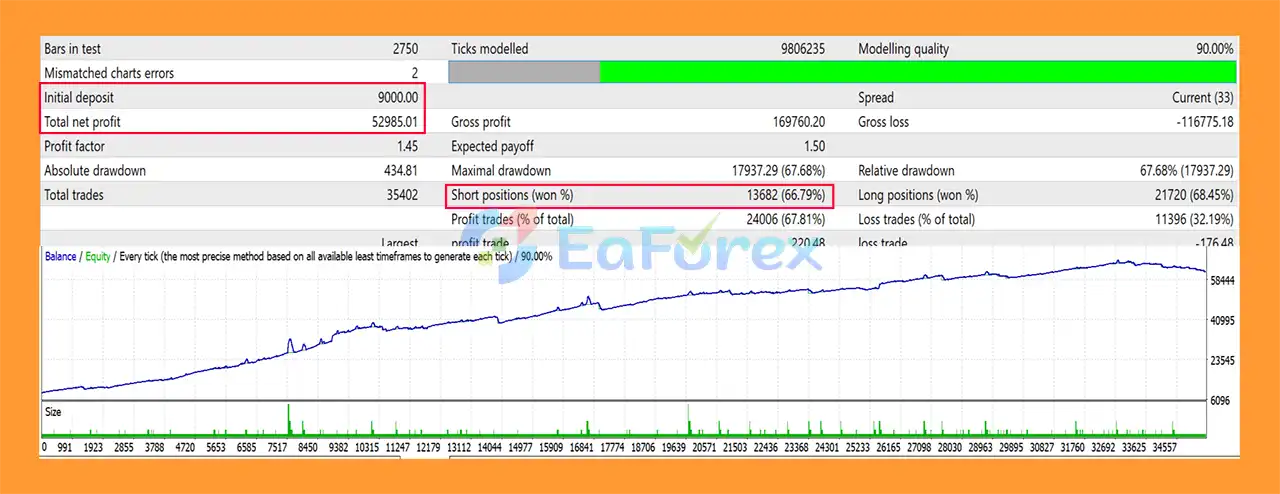Click the Profit factor value 1.45
Screen dimensions: 1280x494
405,147
